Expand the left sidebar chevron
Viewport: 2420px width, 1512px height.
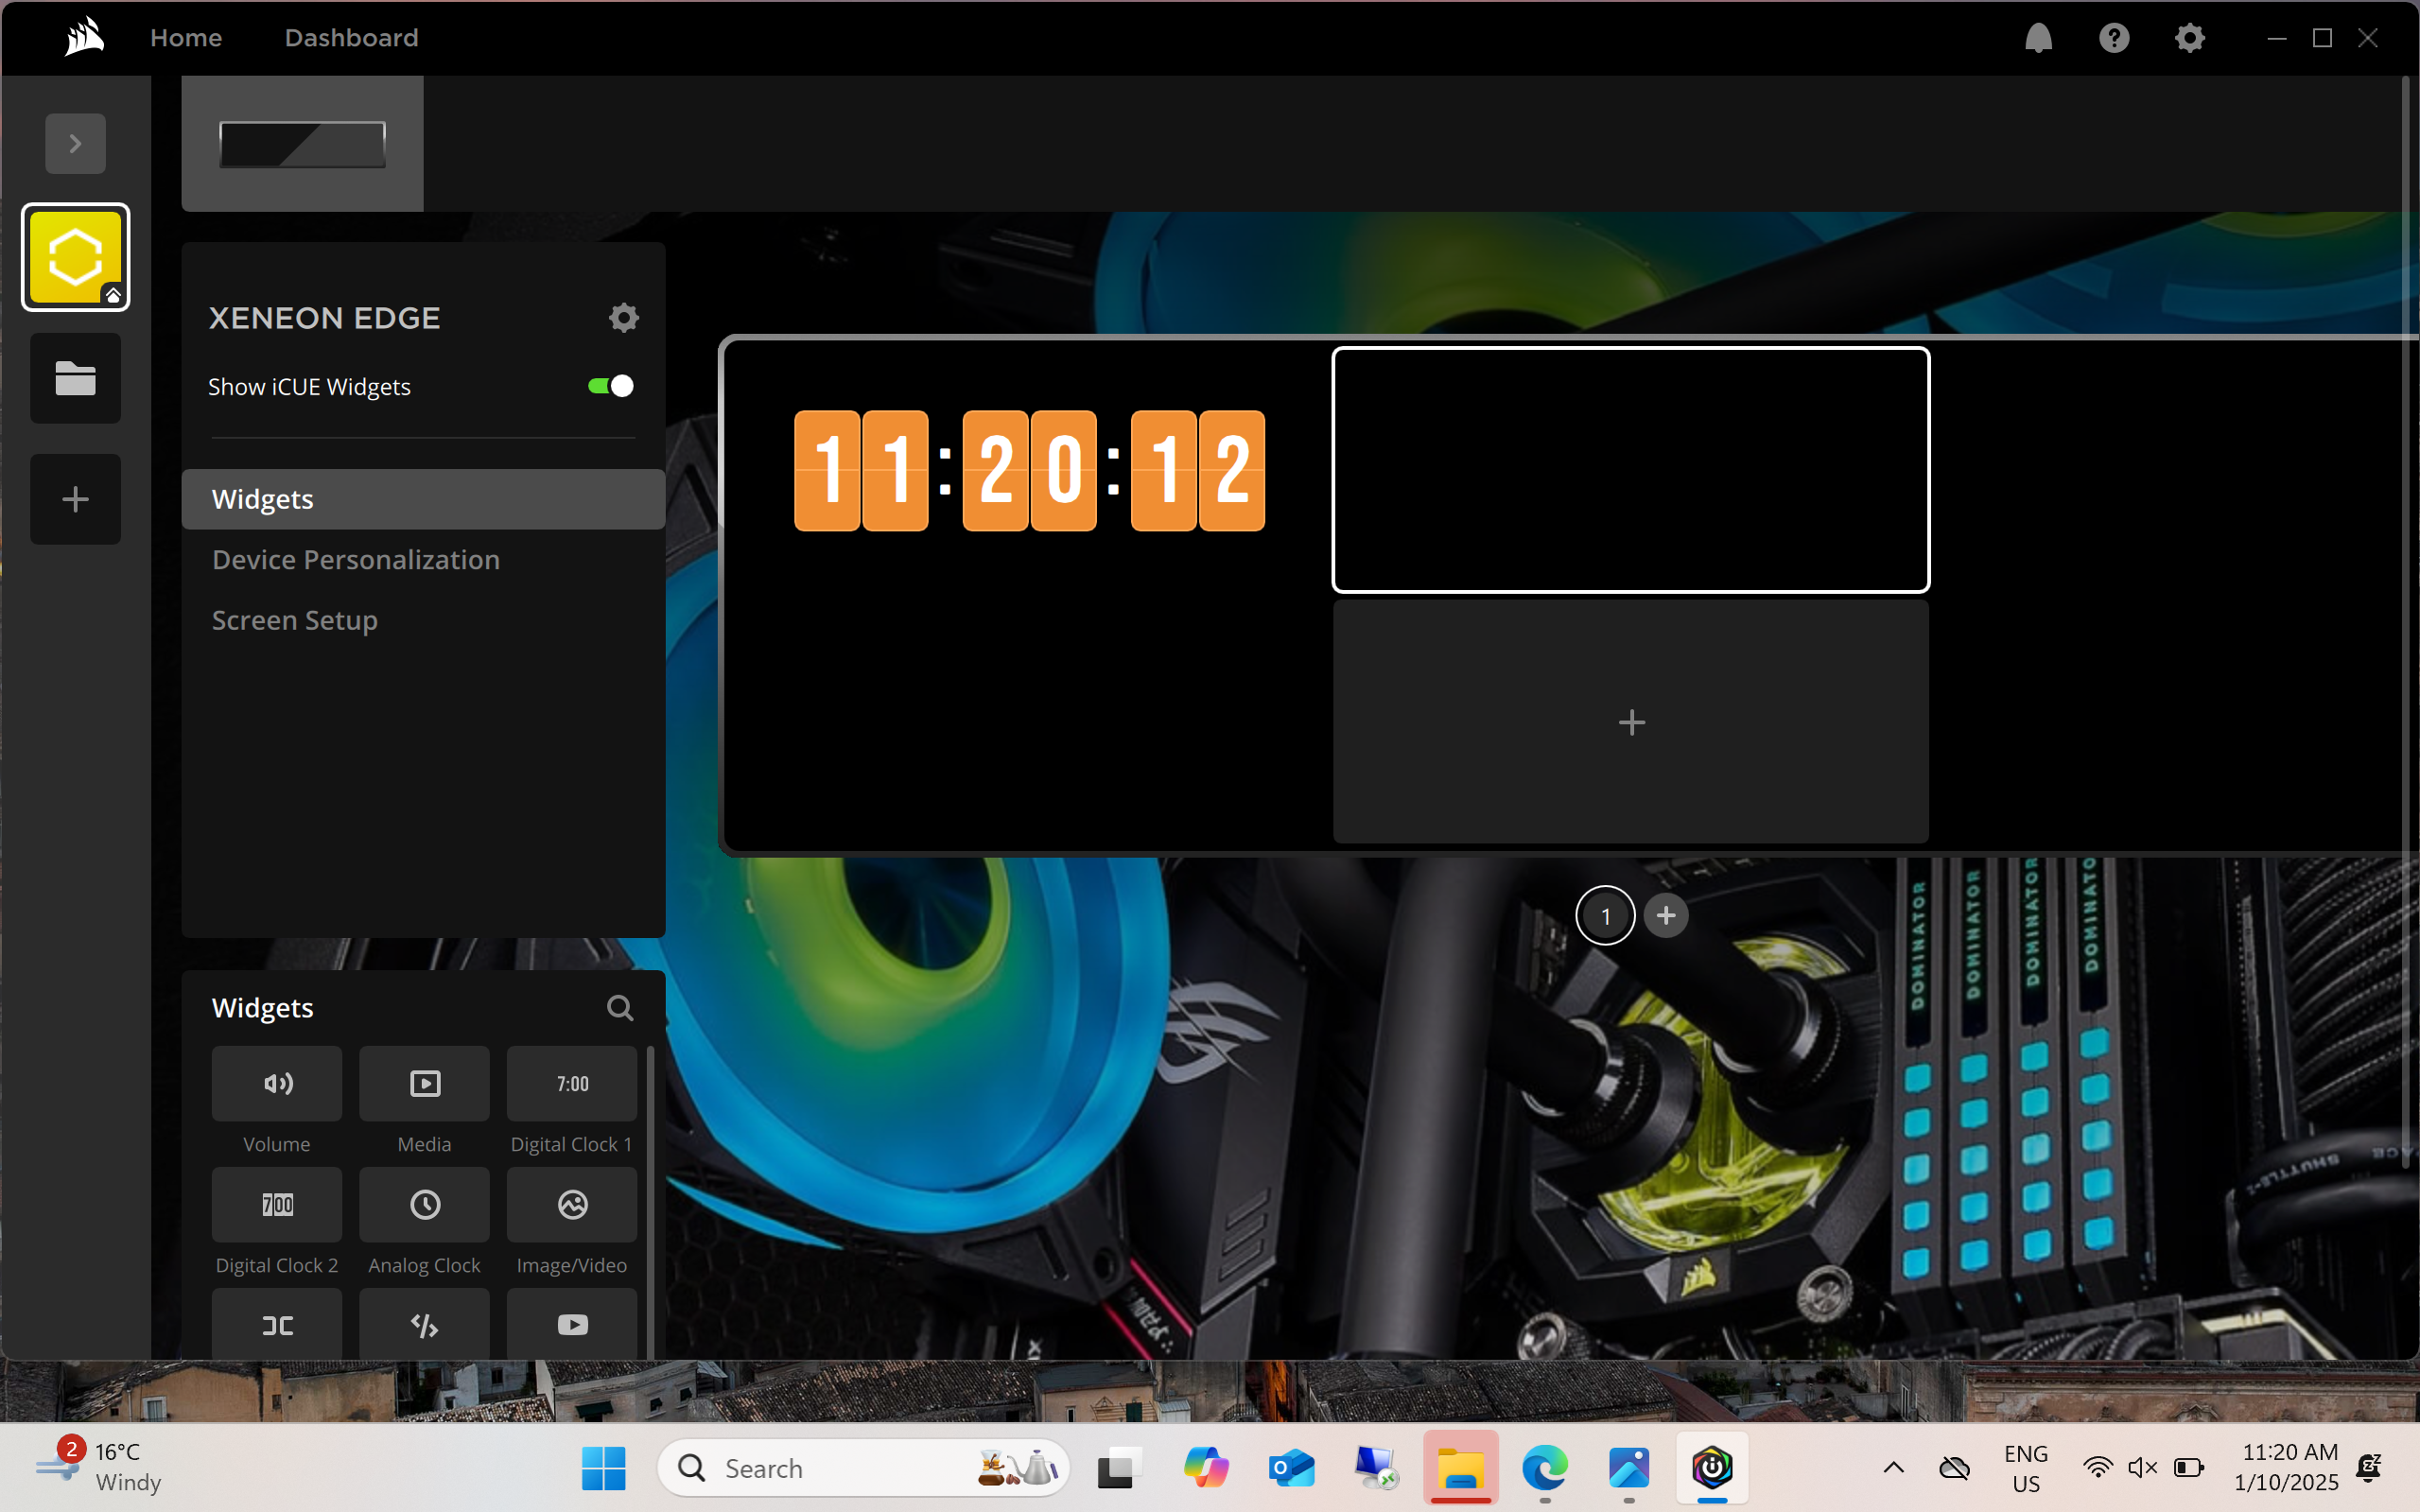click(x=75, y=144)
